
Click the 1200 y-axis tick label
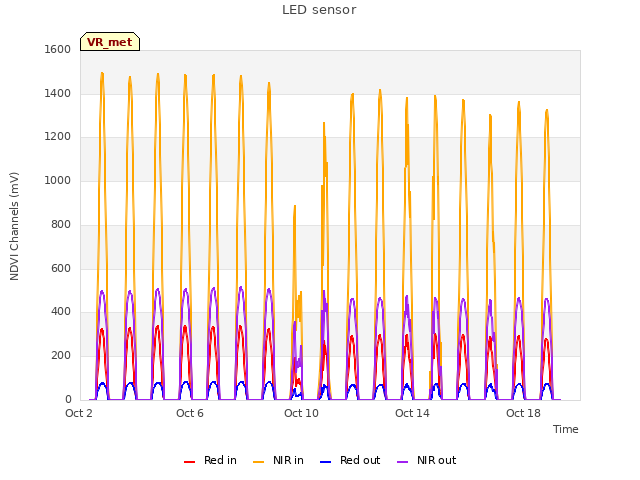click(x=58, y=137)
